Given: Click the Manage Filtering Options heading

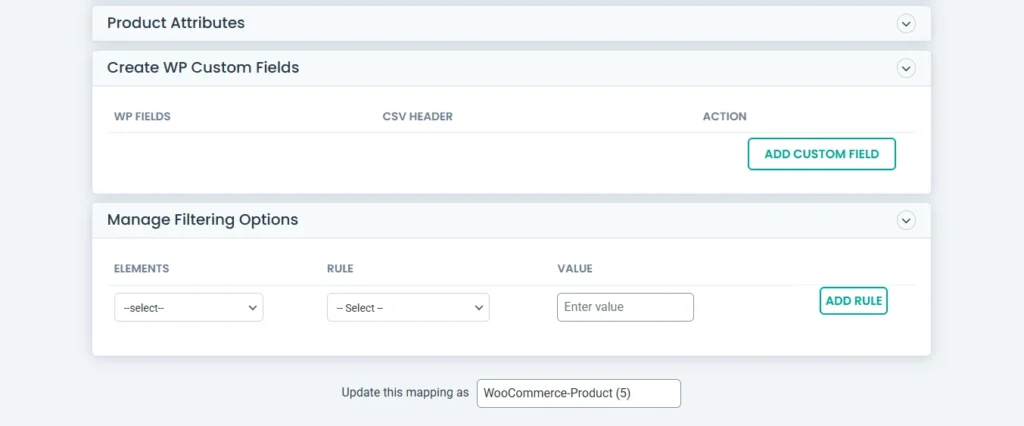Looking at the screenshot, I should [202, 220].
